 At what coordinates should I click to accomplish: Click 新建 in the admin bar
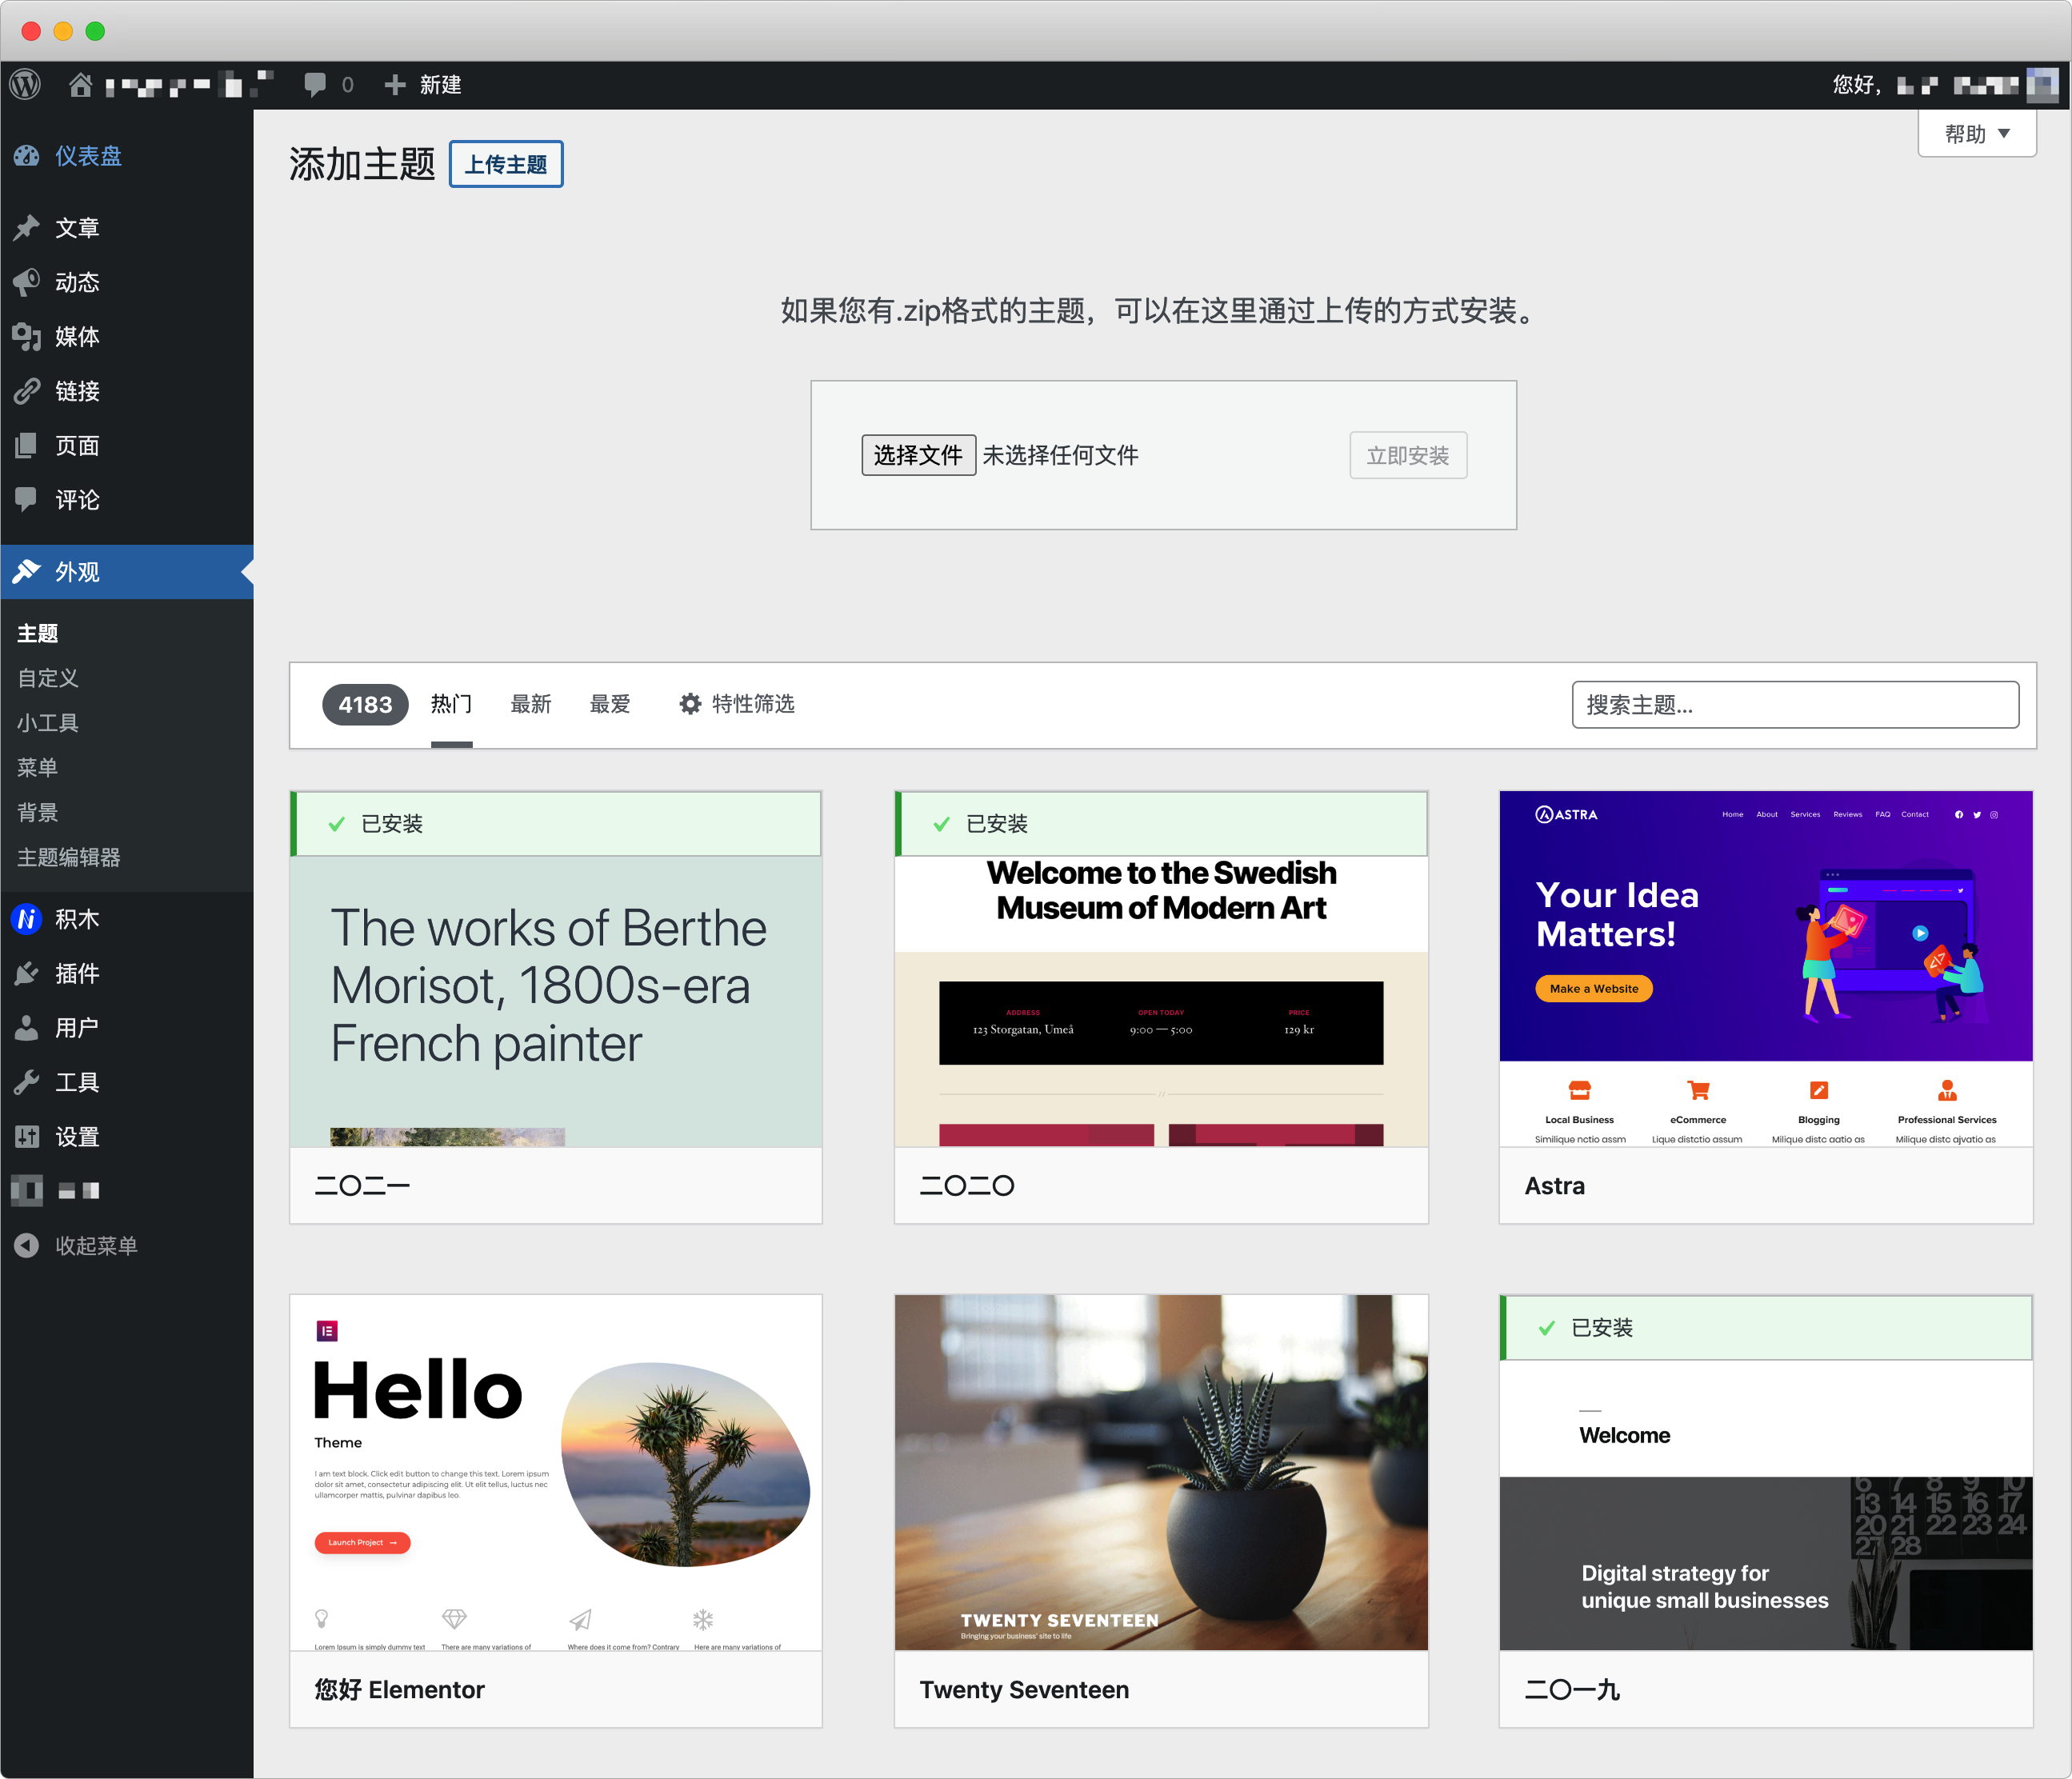click(x=441, y=85)
